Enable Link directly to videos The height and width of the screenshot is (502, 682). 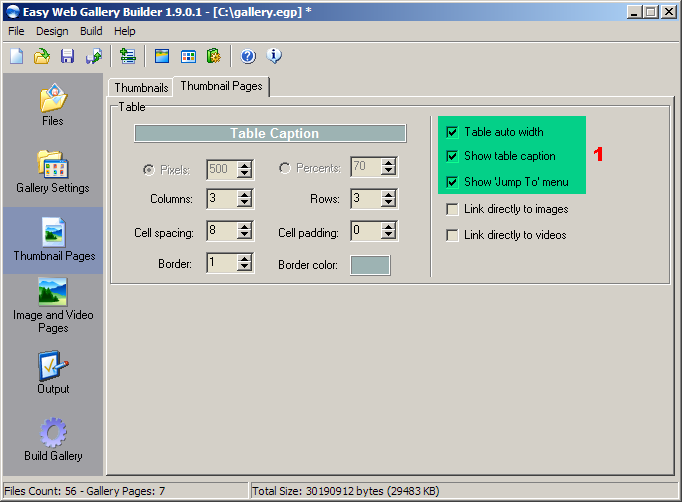click(x=452, y=235)
